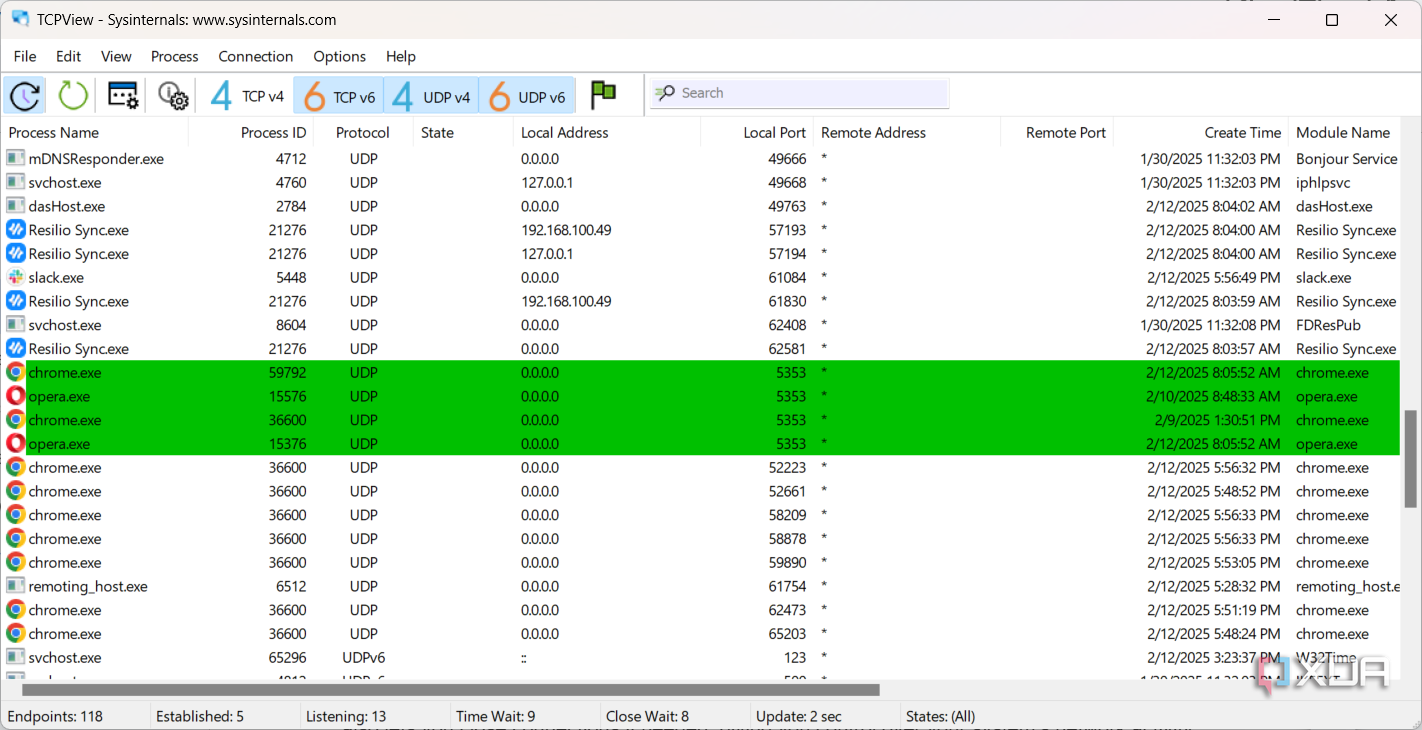Toggle the auto-refresh clock icon
The width and height of the screenshot is (1422, 730).
click(25, 95)
